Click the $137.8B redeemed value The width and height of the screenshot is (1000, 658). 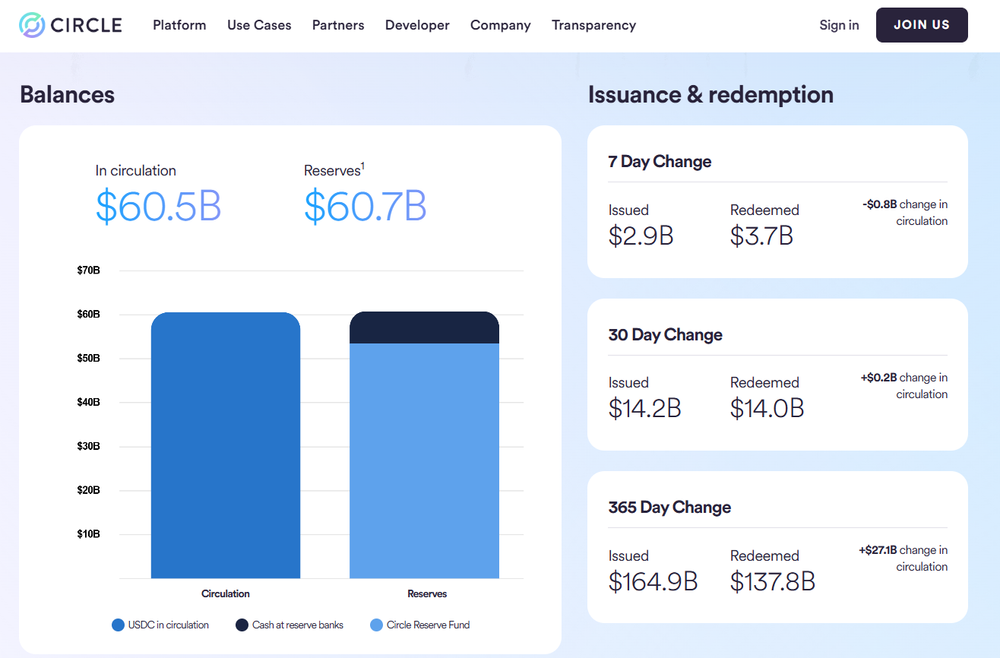tap(773, 581)
